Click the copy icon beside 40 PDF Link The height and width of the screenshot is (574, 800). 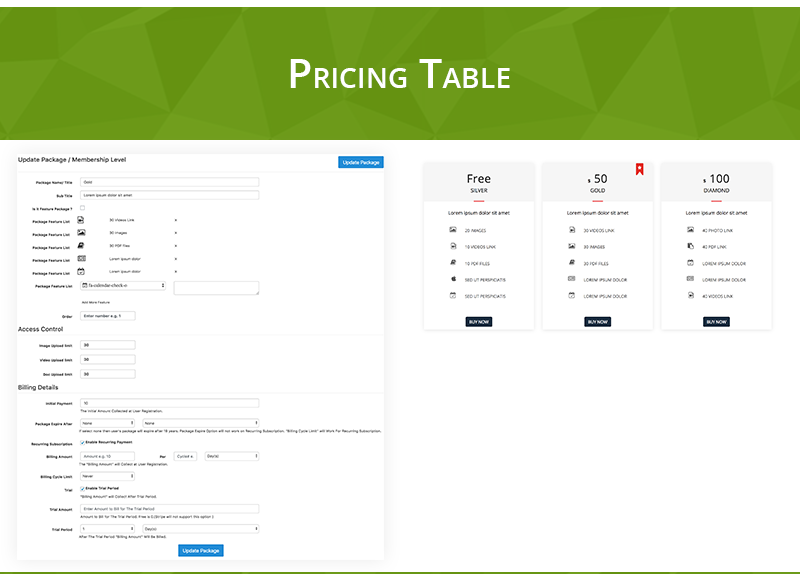(x=690, y=246)
